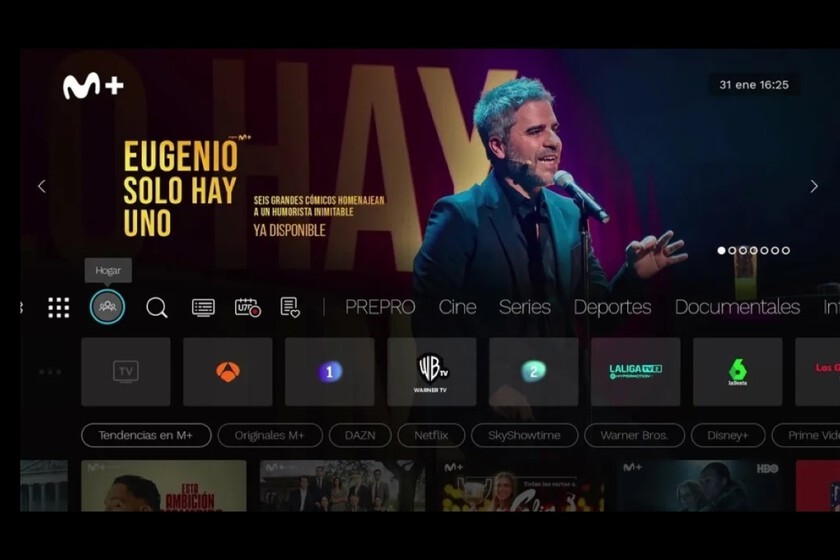840x560 pixels.
Task: Open the group-photo series thumbnail
Action: pos(343,486)
